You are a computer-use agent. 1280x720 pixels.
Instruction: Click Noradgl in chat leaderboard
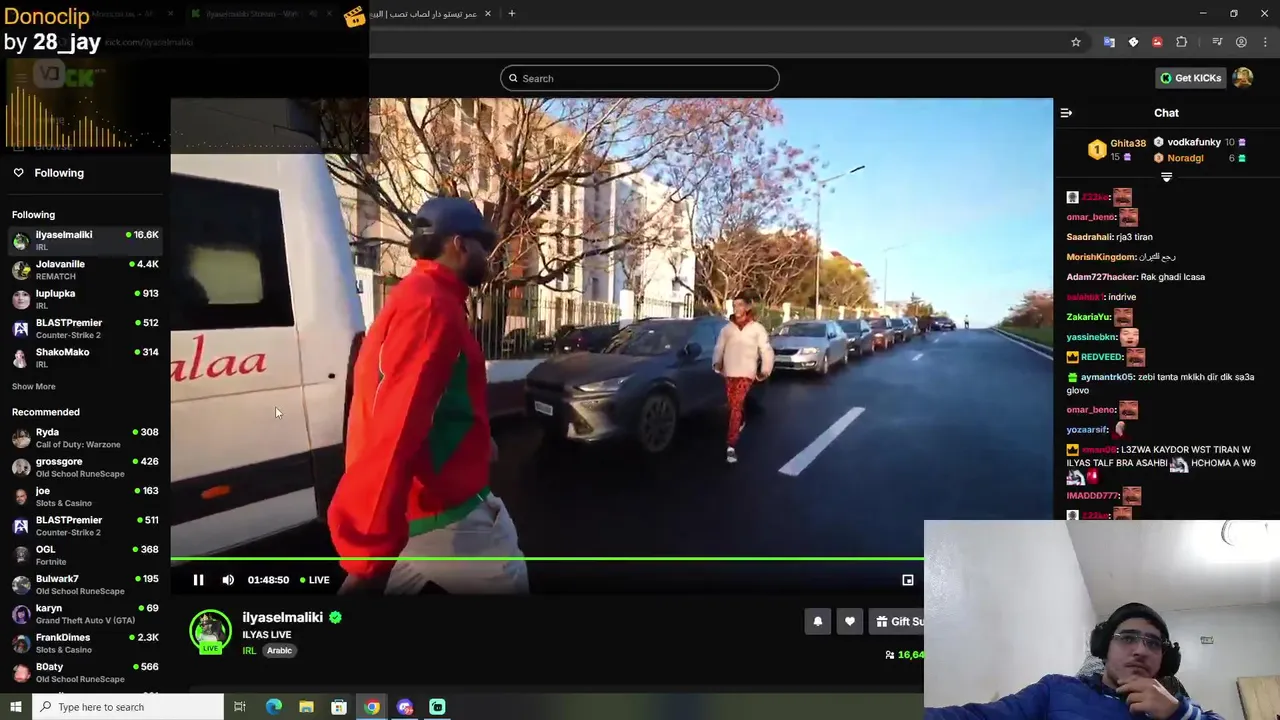[x=1185, y=158]
